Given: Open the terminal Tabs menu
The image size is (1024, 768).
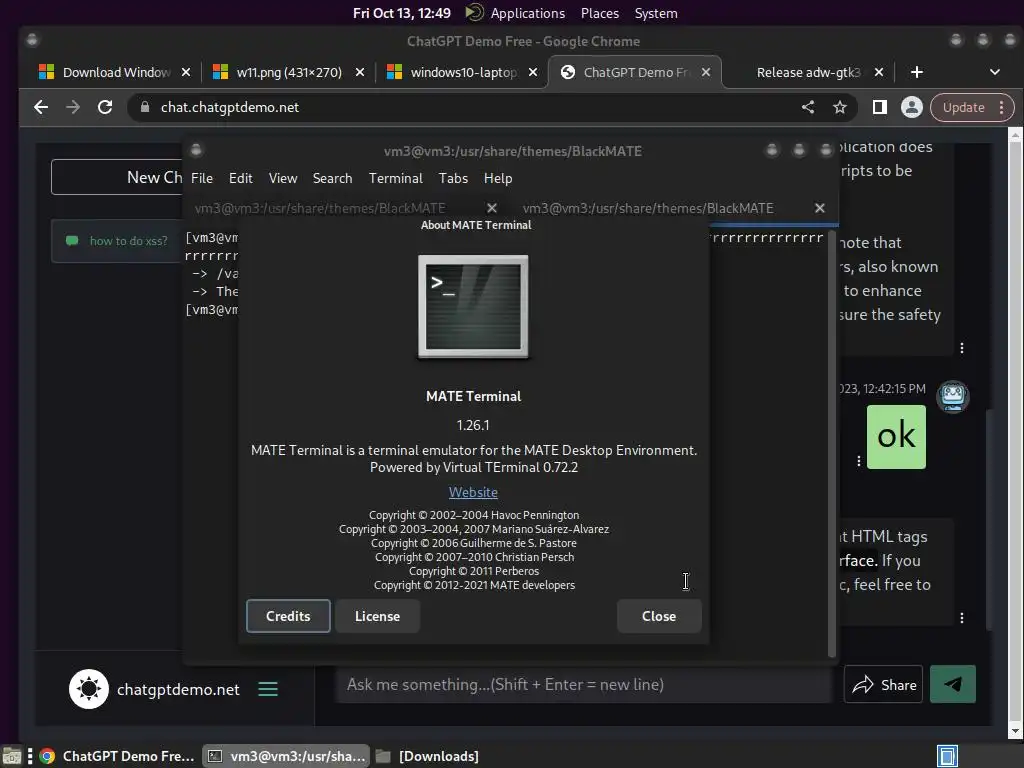Looking at the screenshot, I should click(x=453, y=178).
